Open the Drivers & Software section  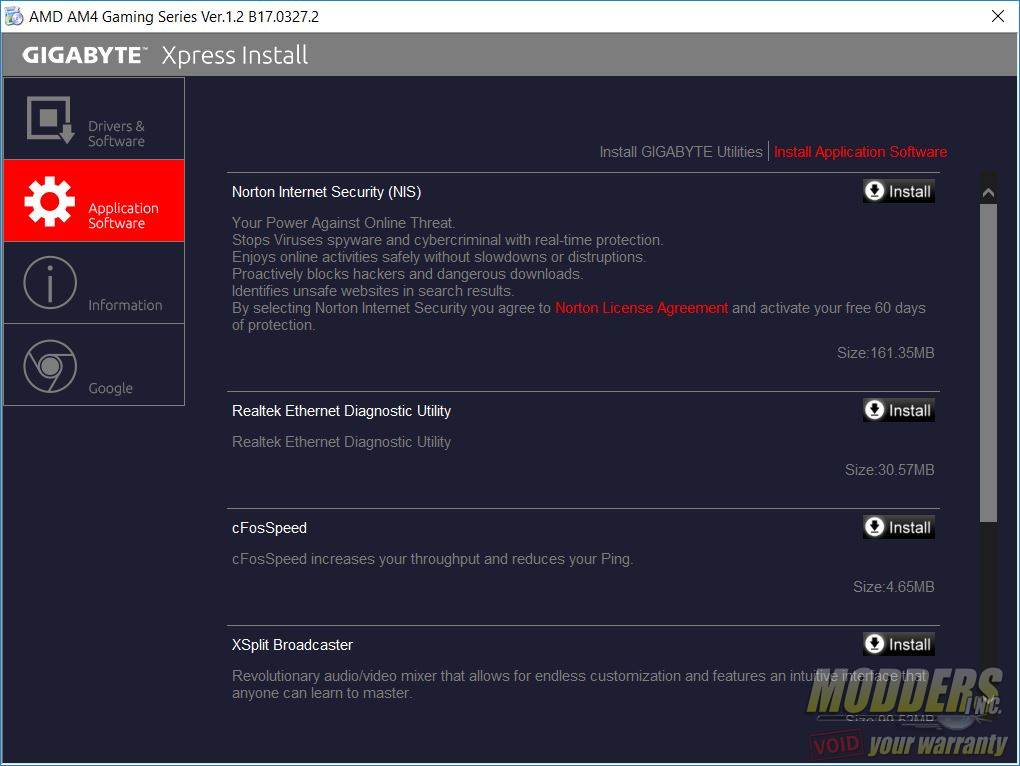point(94,118)
